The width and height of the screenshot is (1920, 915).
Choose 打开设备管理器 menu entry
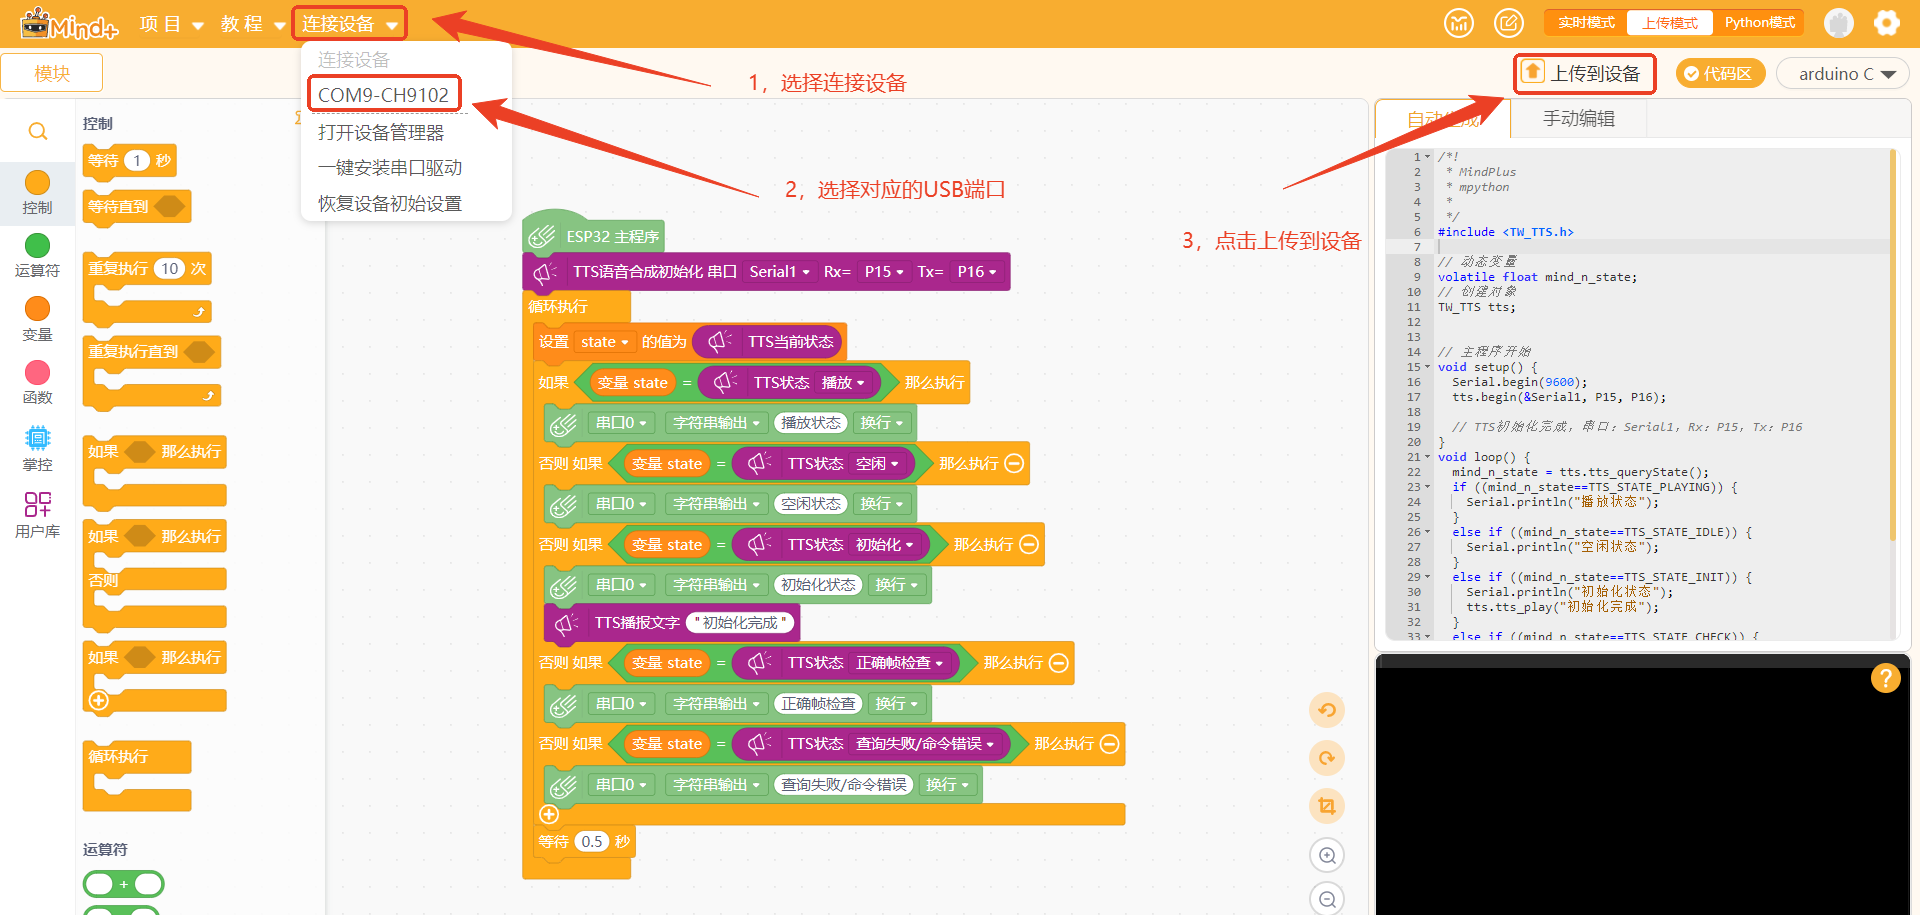pyautogui.click(x=381, y=132)
